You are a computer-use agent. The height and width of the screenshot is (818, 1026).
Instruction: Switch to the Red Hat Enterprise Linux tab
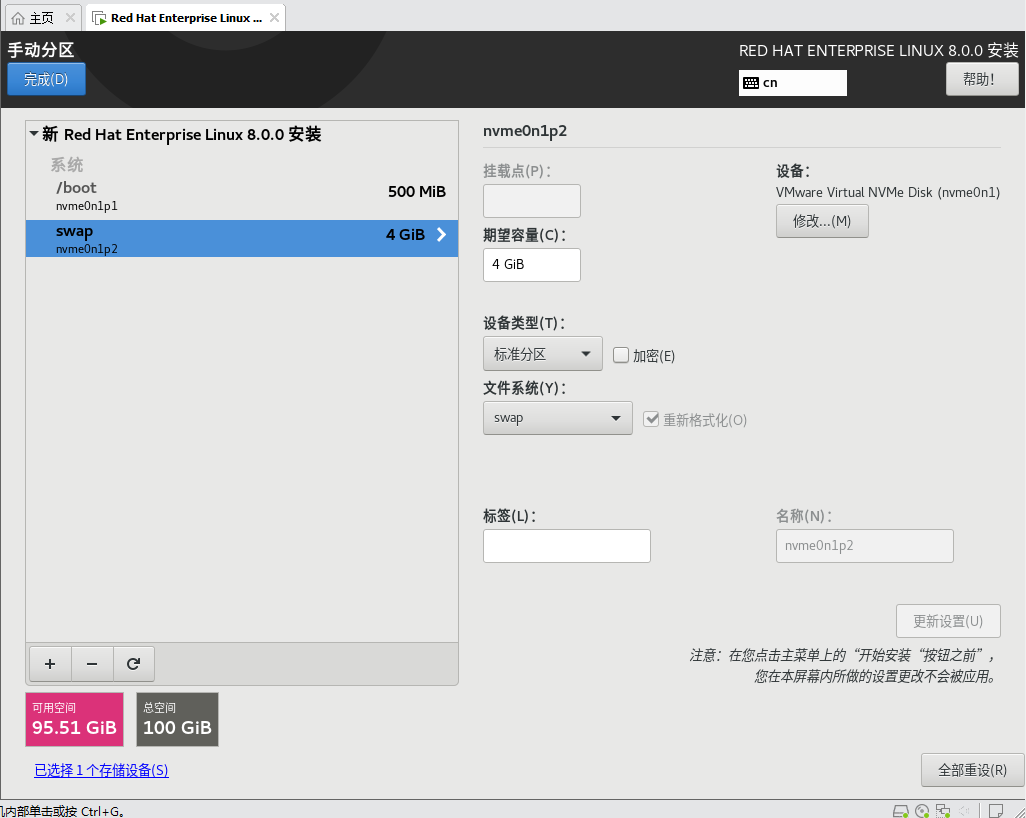click(x=186, y=18)
